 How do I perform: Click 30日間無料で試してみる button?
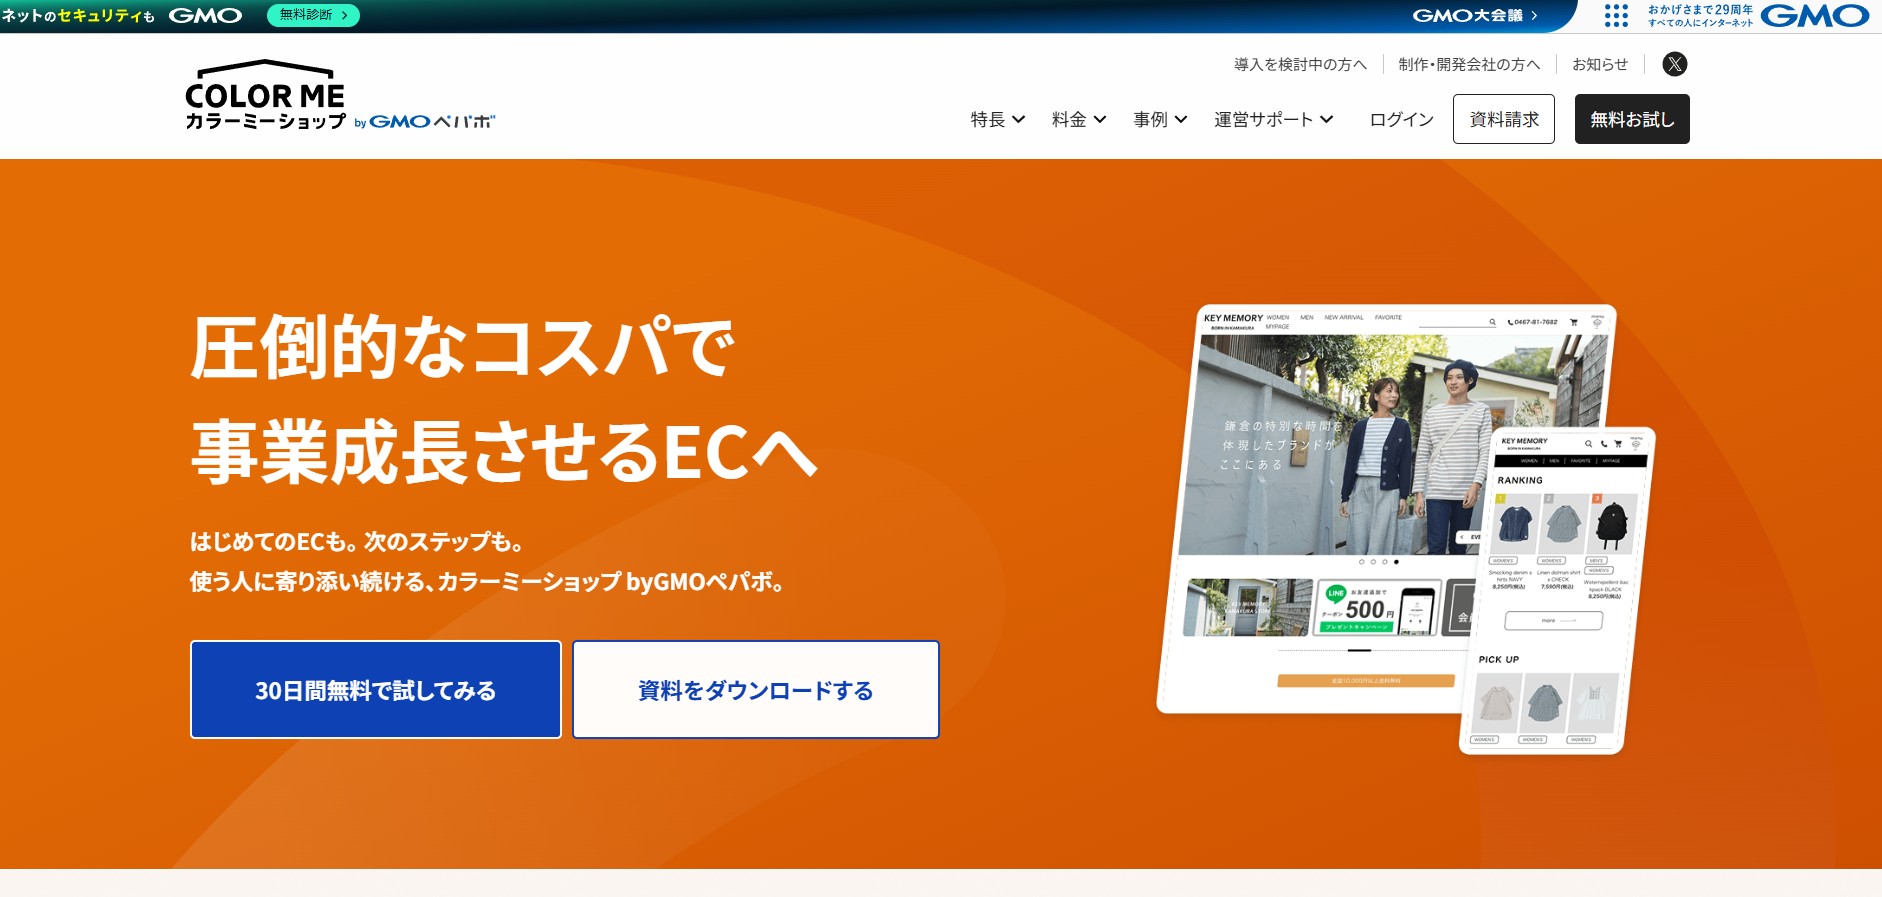[x=376, y=690]
